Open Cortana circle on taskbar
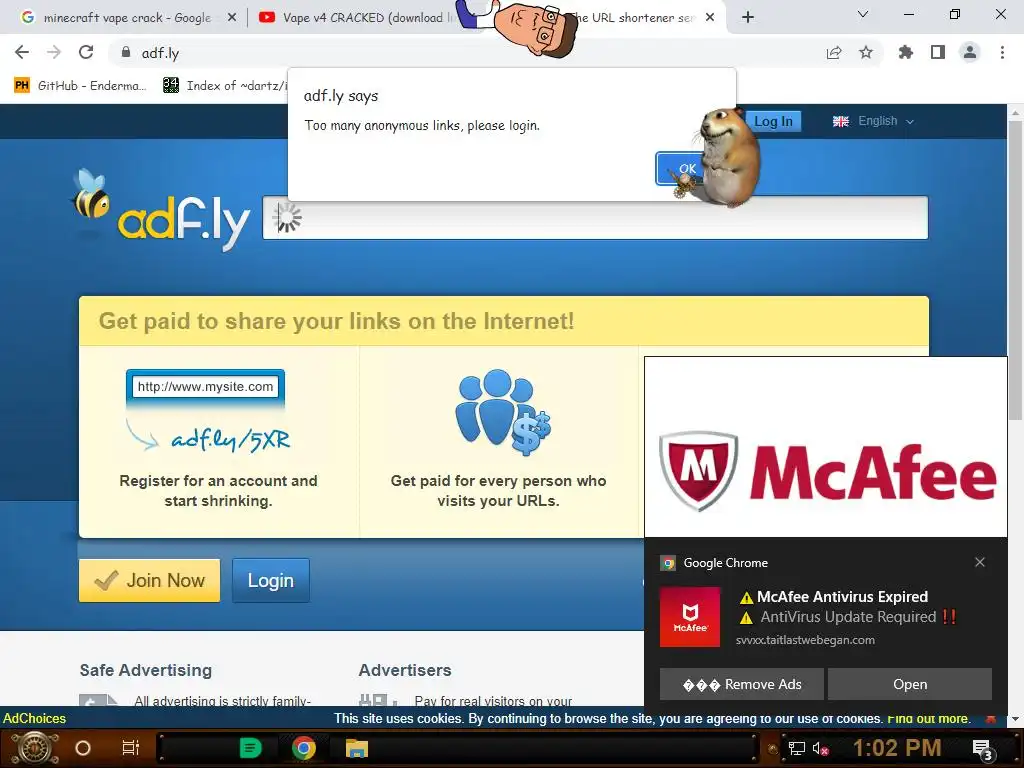The image size is (1024, 768). click(83, 748)
